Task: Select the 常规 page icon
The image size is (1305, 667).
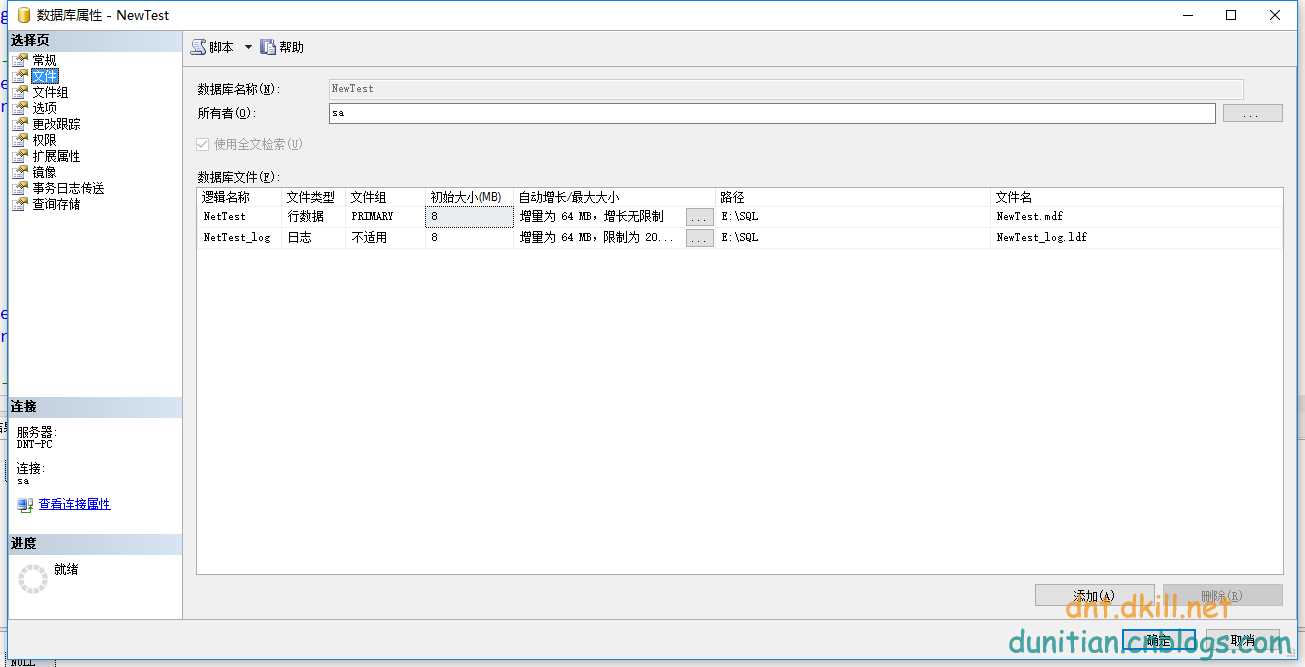Action: coord(20,60)
